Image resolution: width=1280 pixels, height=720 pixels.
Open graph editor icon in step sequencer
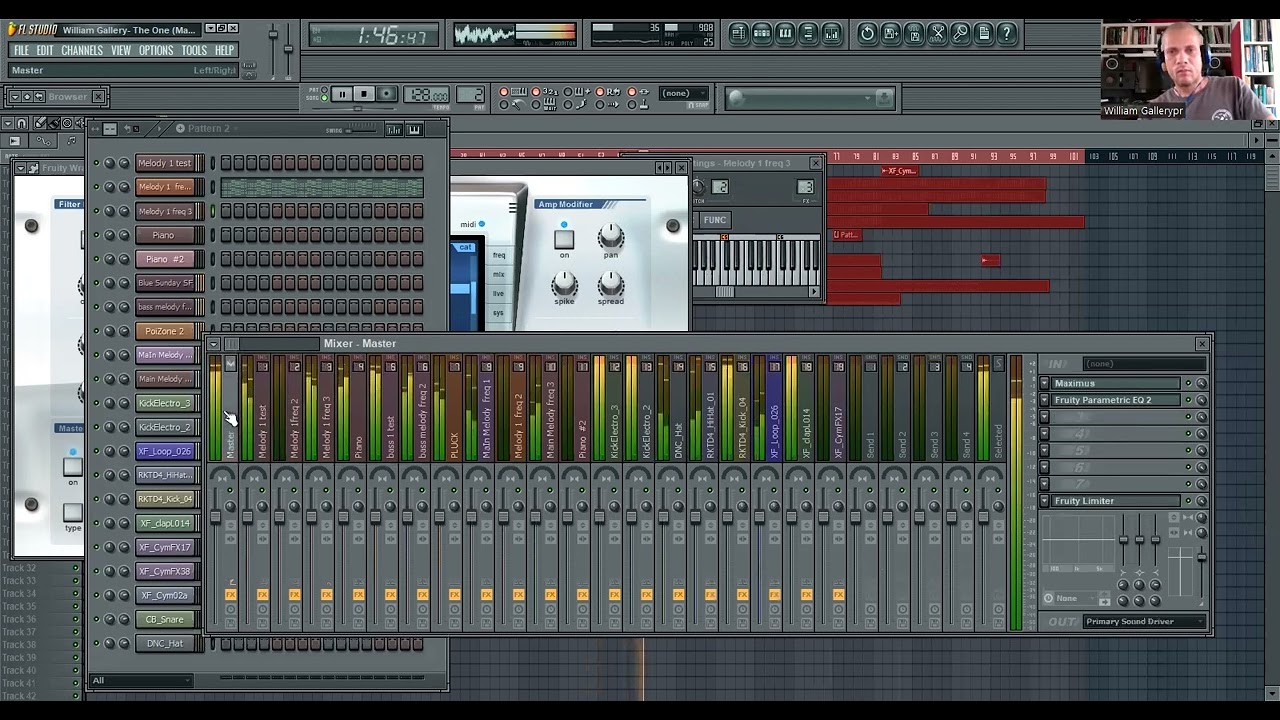394,129
